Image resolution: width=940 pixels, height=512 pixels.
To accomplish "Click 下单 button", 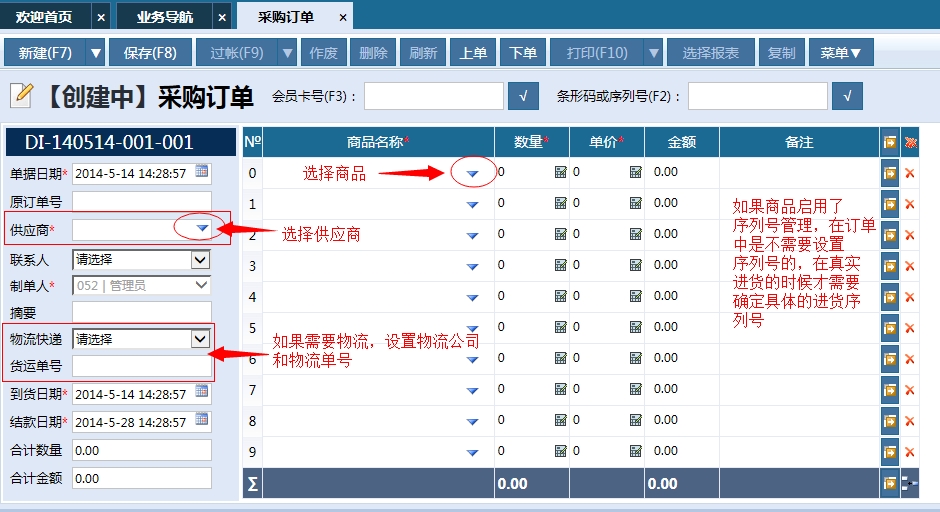I will (523, 53).
